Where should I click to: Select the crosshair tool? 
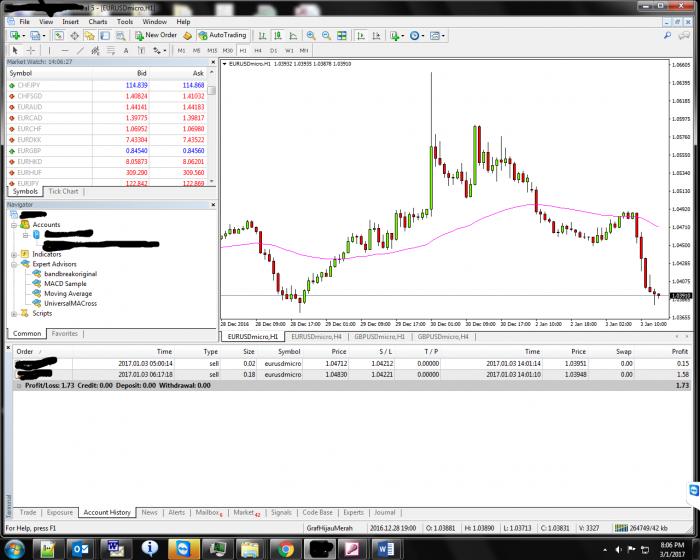[30, 50]
